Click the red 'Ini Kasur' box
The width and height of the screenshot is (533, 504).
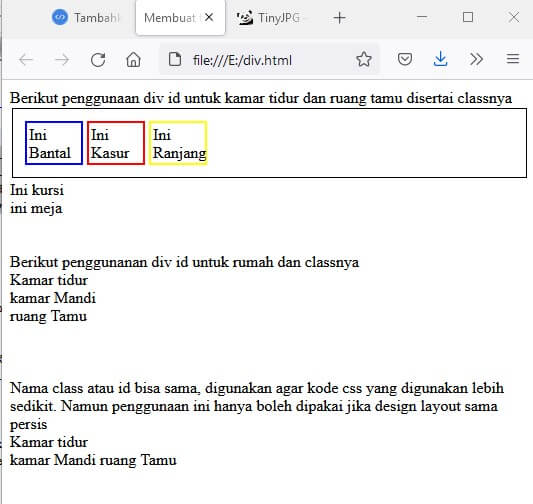116,143
